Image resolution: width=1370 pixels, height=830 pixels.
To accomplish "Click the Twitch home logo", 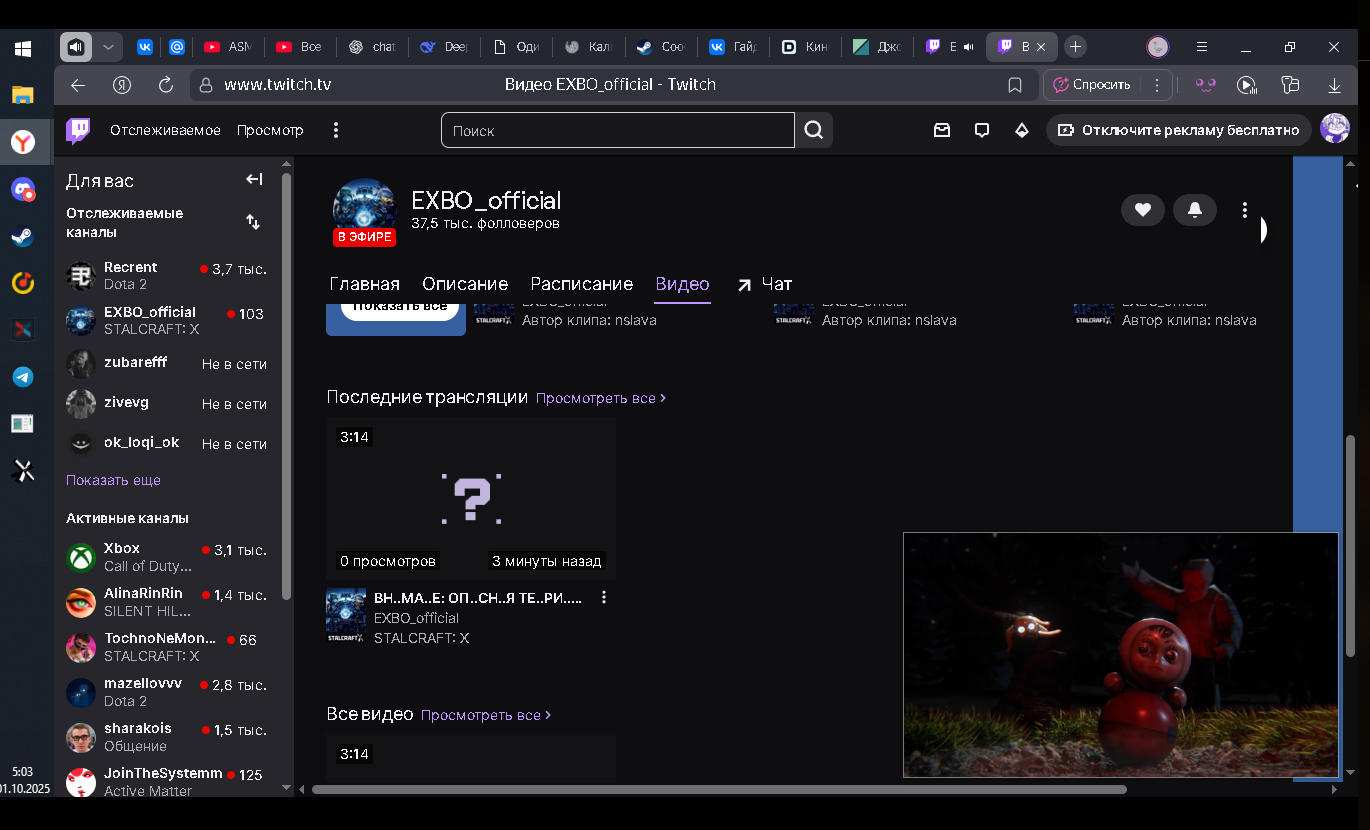I will pyautogui.click(x=78, y=130).
